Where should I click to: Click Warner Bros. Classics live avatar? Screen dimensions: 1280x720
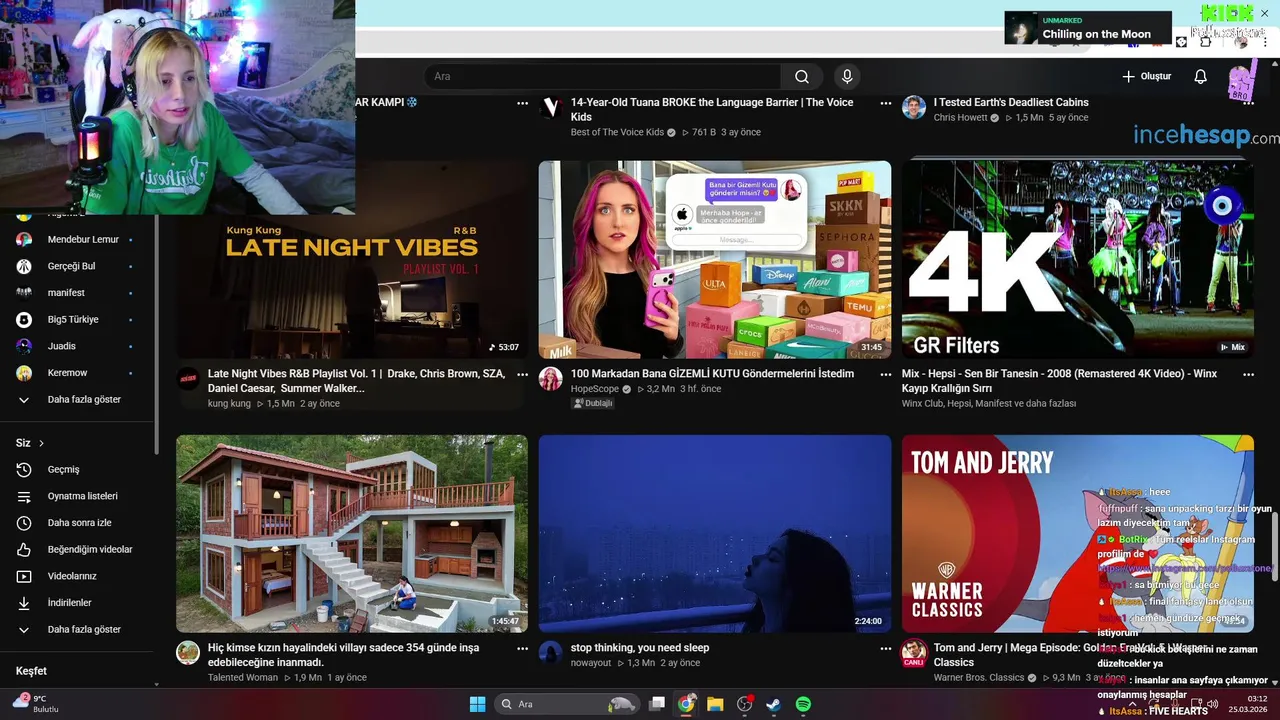tap(914, 654)
